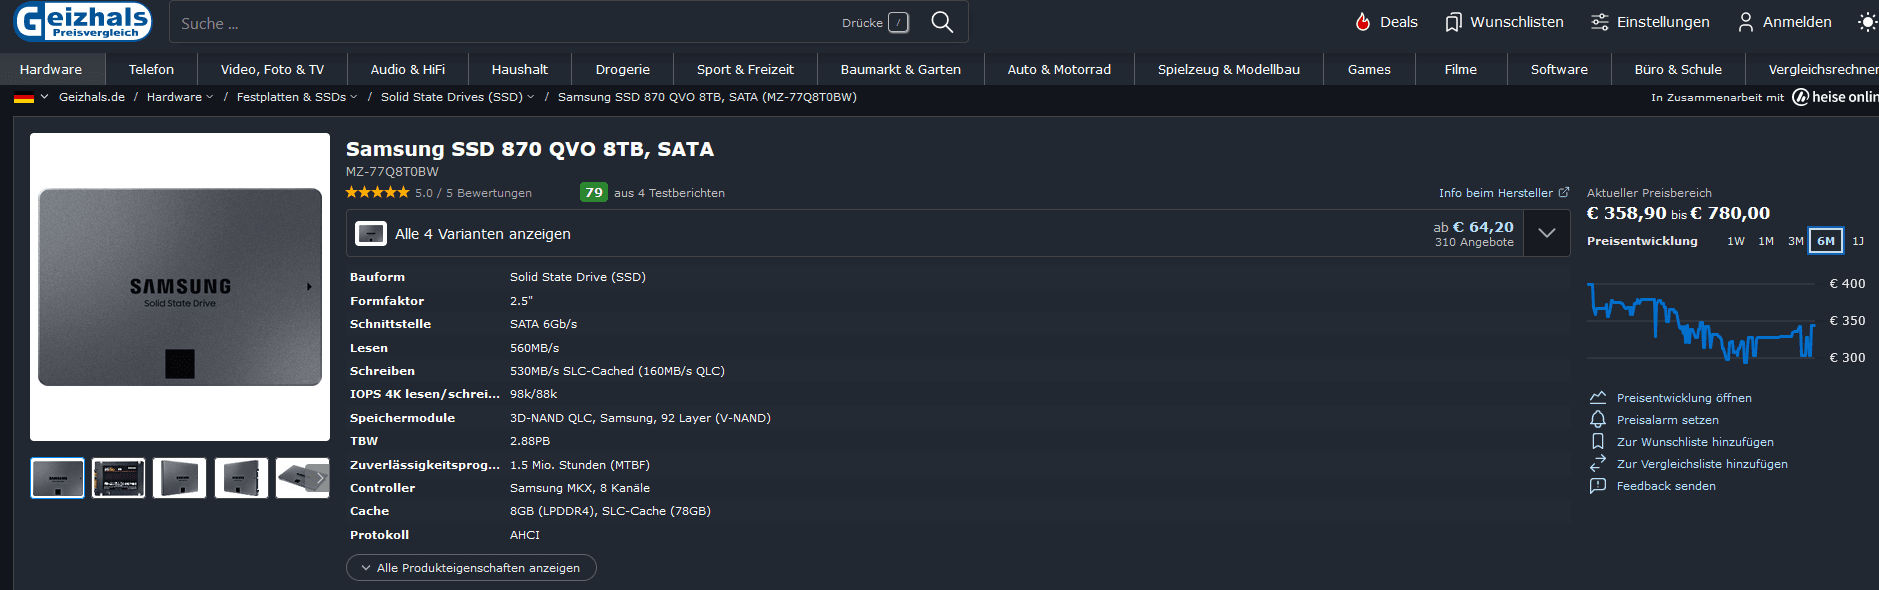This screenshot has height=590, width=1879.
Task: Click the Vergleichsliste arrows icon
Action: pos(1598,464)
